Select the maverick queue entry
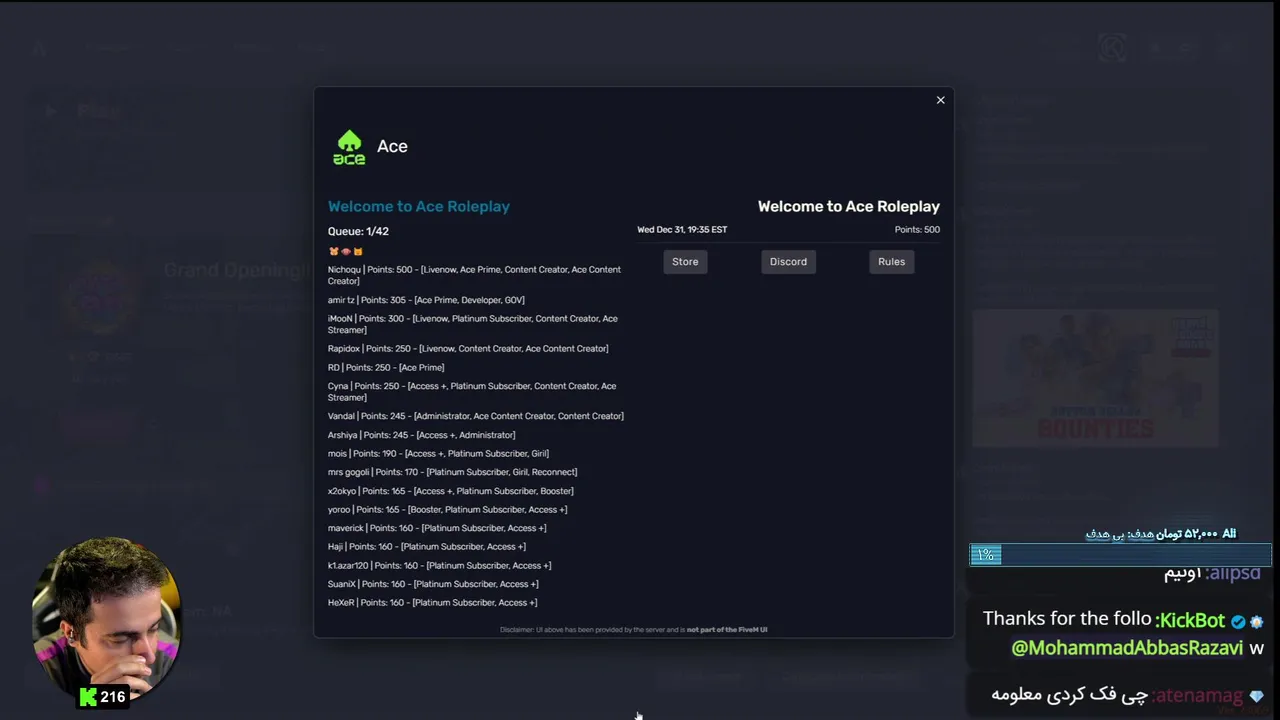The width and height of the screenshot is (1280, 720). (x=437, y=528)
